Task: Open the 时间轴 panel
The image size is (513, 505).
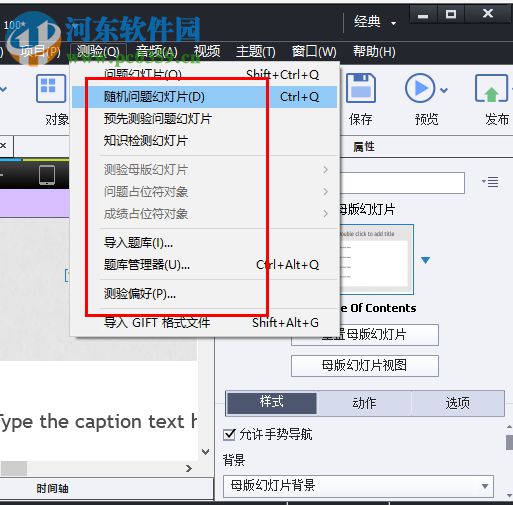Action: [52, 489]
